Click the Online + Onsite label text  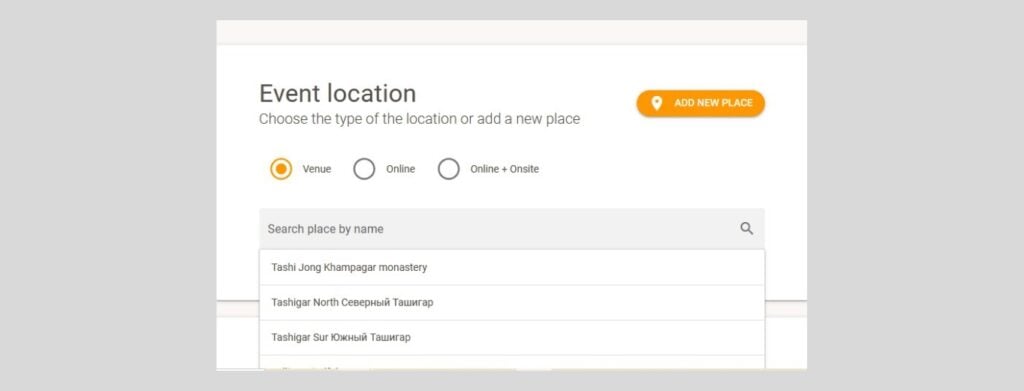pos(505,169)
